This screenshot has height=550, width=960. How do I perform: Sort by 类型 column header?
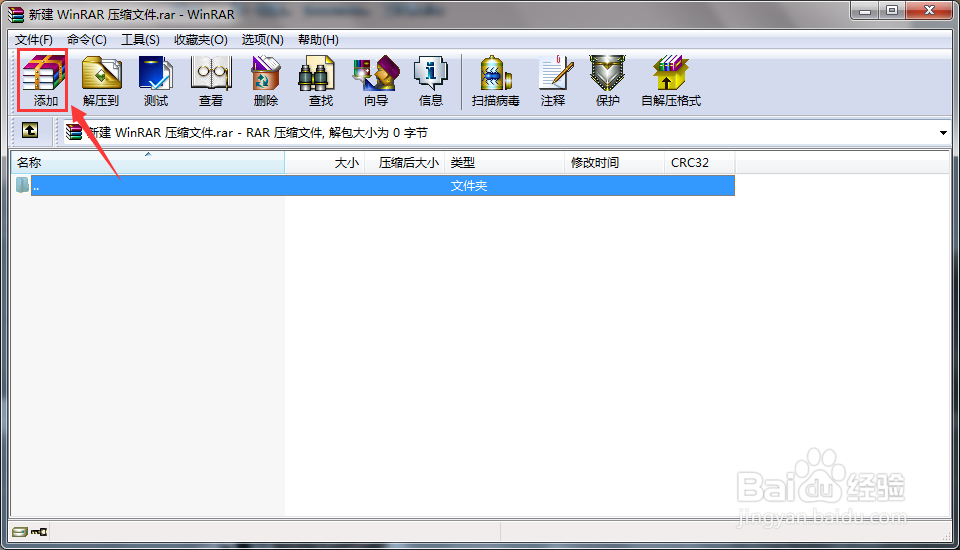point(504,163)
